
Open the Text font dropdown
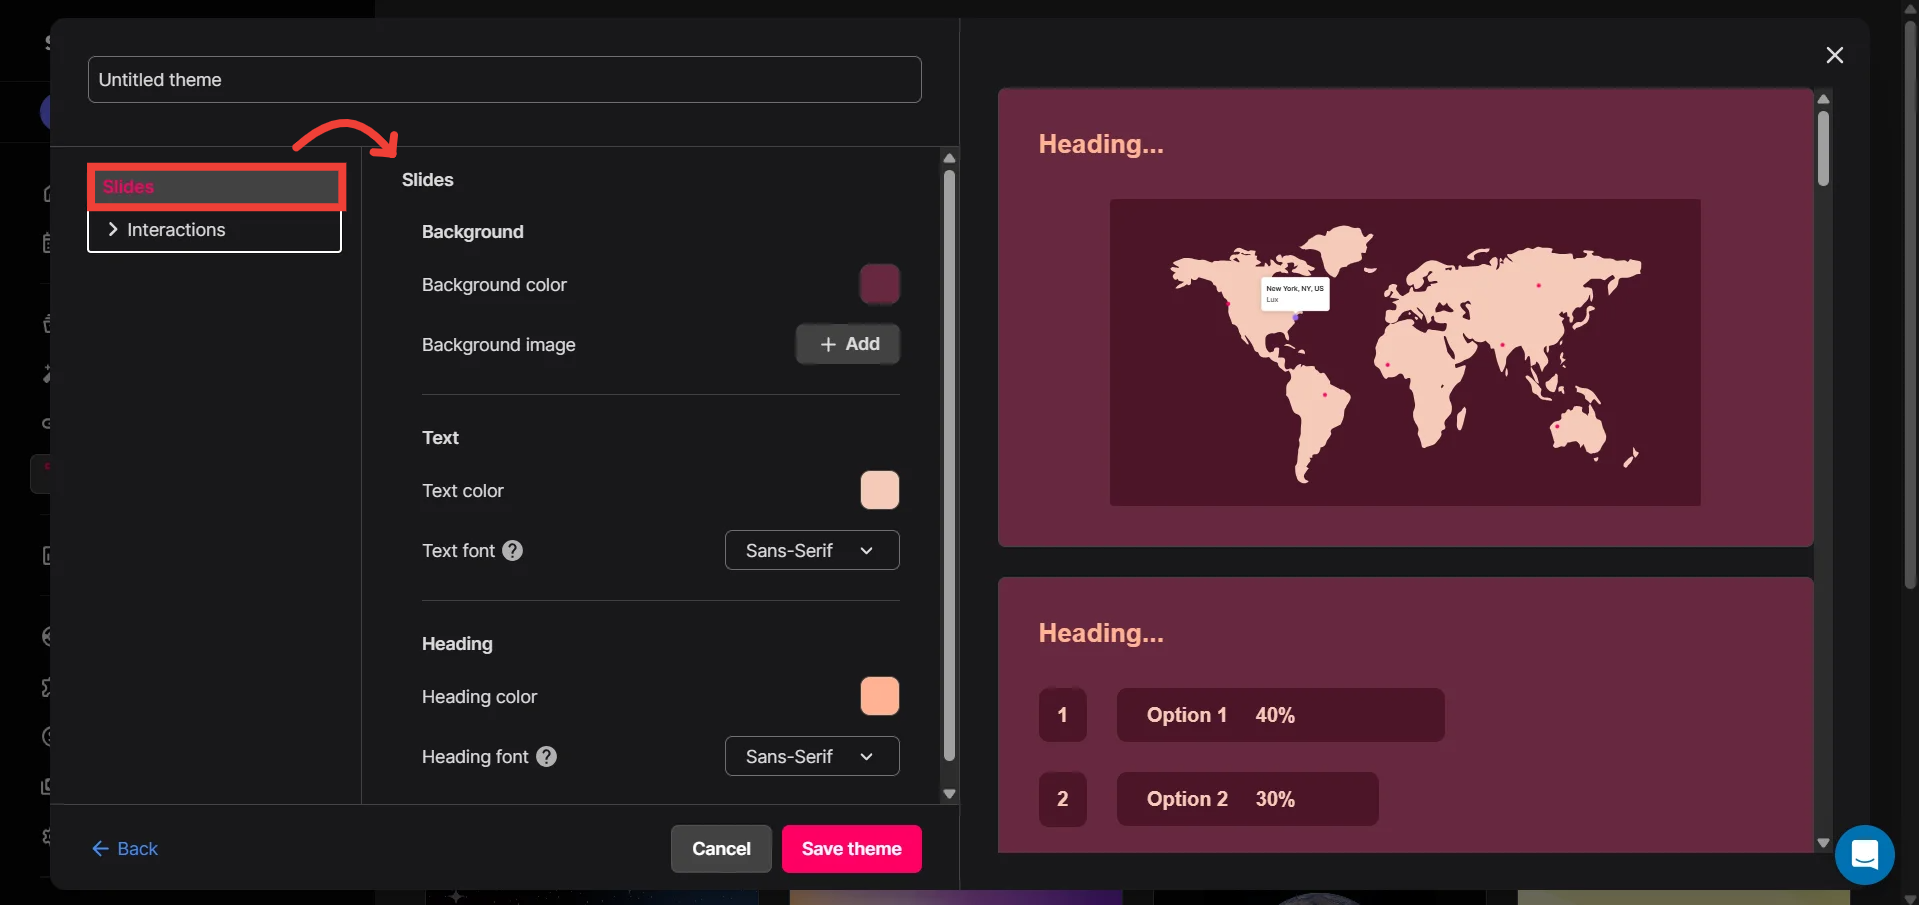coord(811,551)
